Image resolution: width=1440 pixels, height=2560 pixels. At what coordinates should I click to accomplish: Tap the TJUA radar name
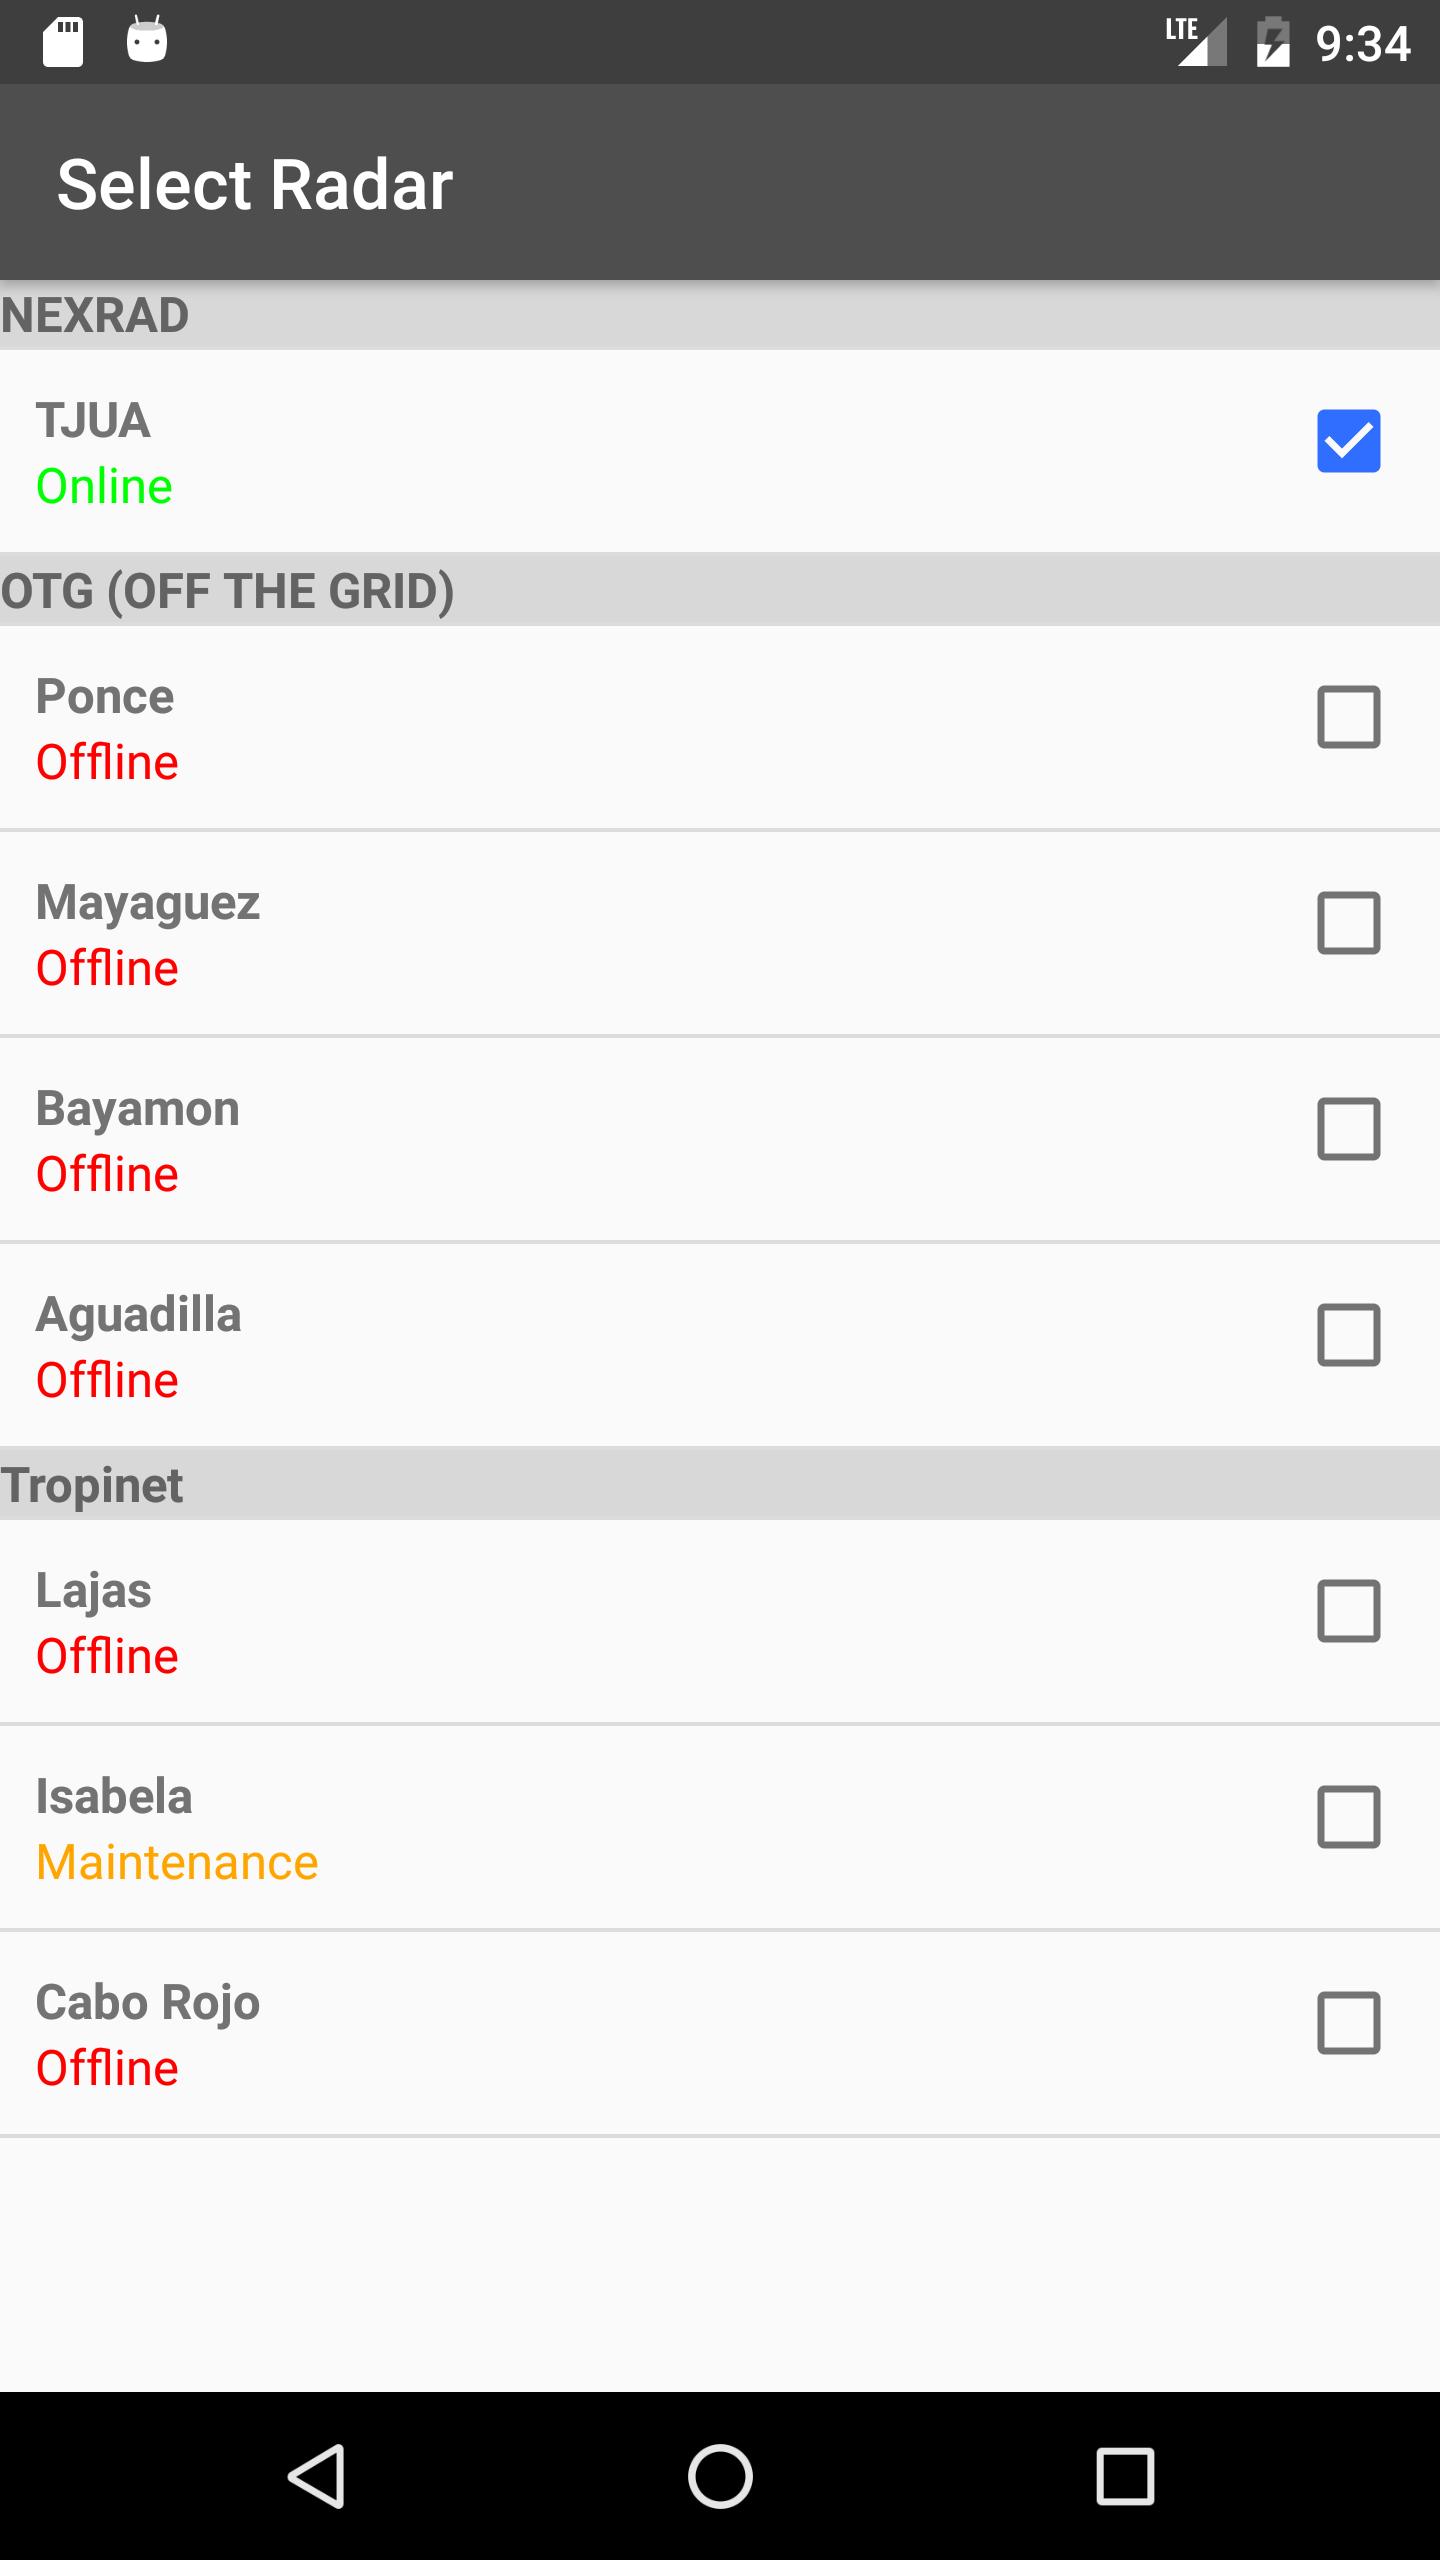click(93, 421)
